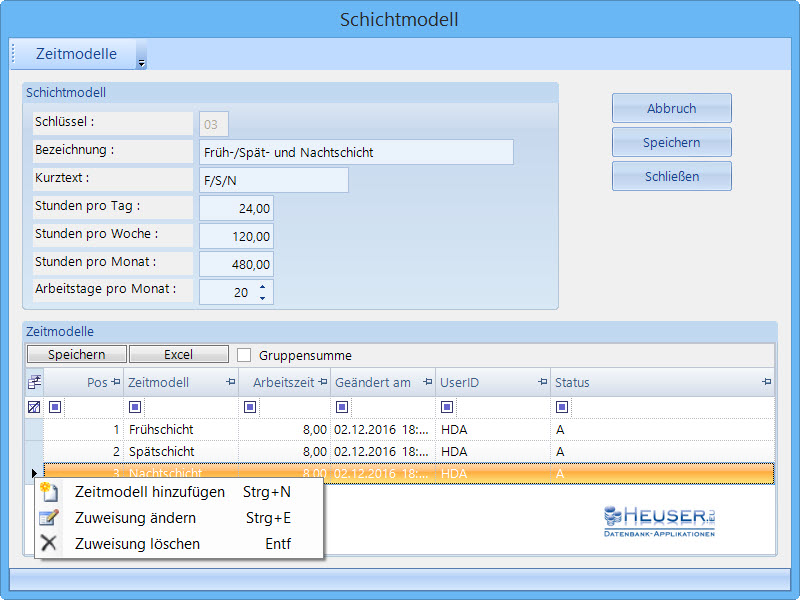Click Schließen to close the form
The width and height of the screenshot is (800, 600).
coord(671,176)
